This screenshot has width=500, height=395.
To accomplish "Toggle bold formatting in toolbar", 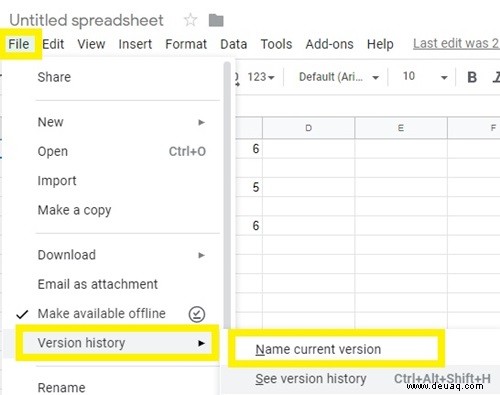I will [472, 77].
